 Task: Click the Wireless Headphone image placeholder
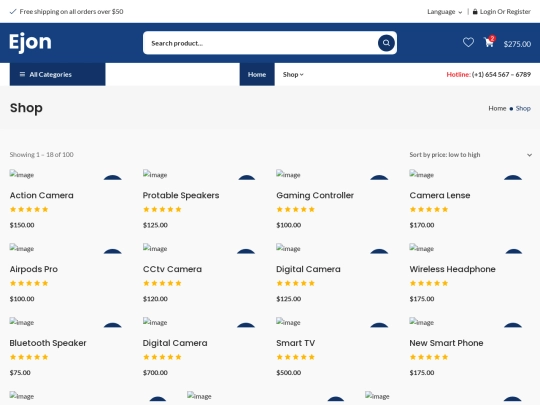(x=422, y=248)
